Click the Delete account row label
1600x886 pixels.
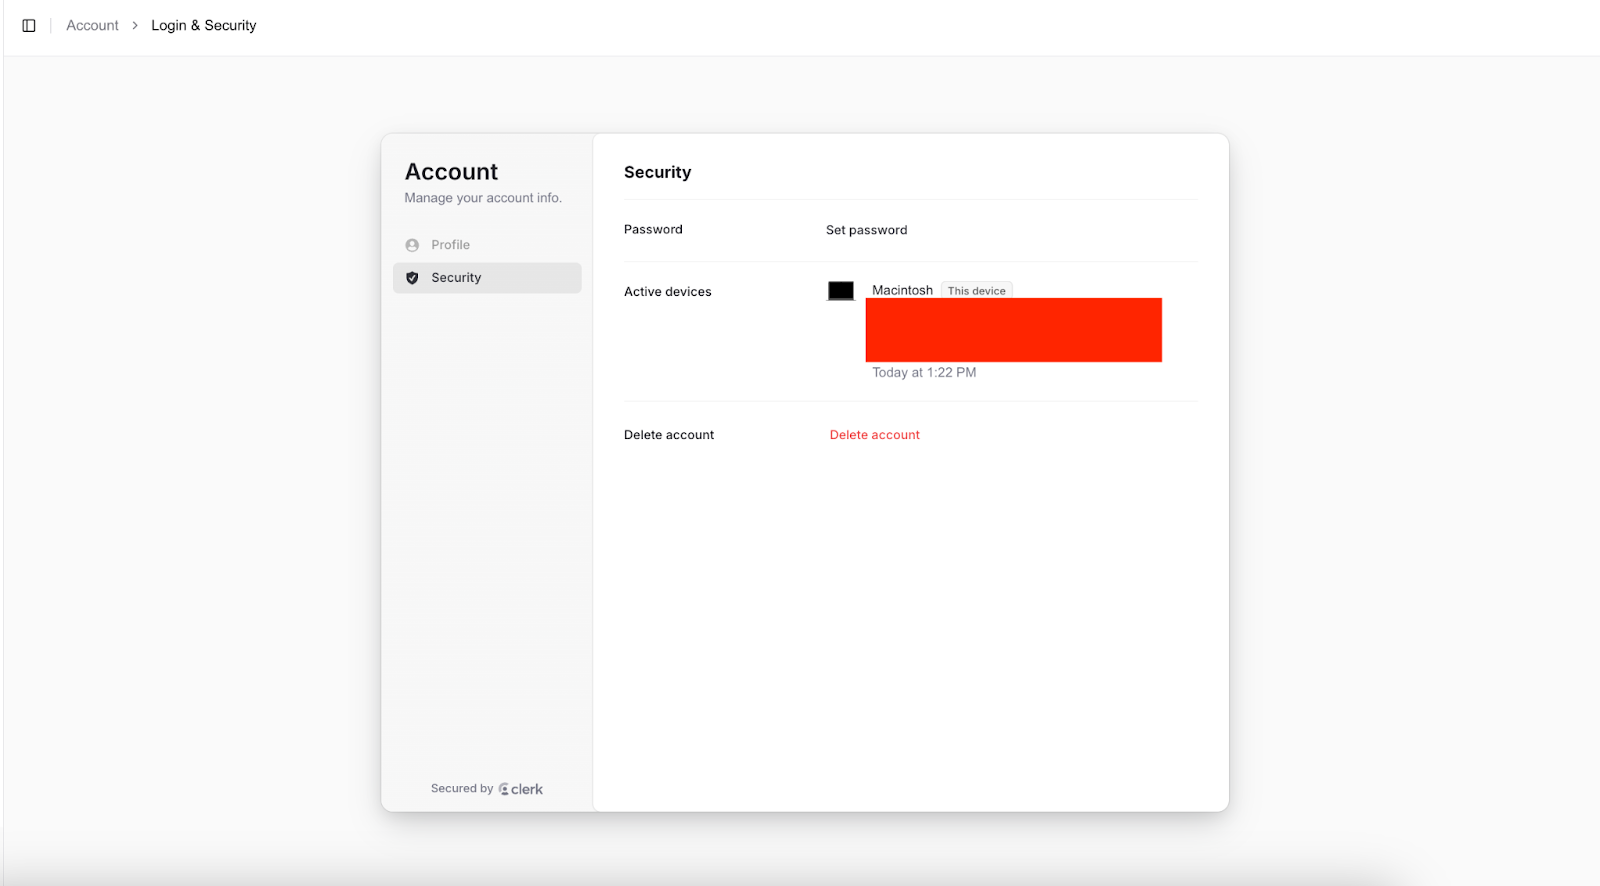(x=669, y=435)
